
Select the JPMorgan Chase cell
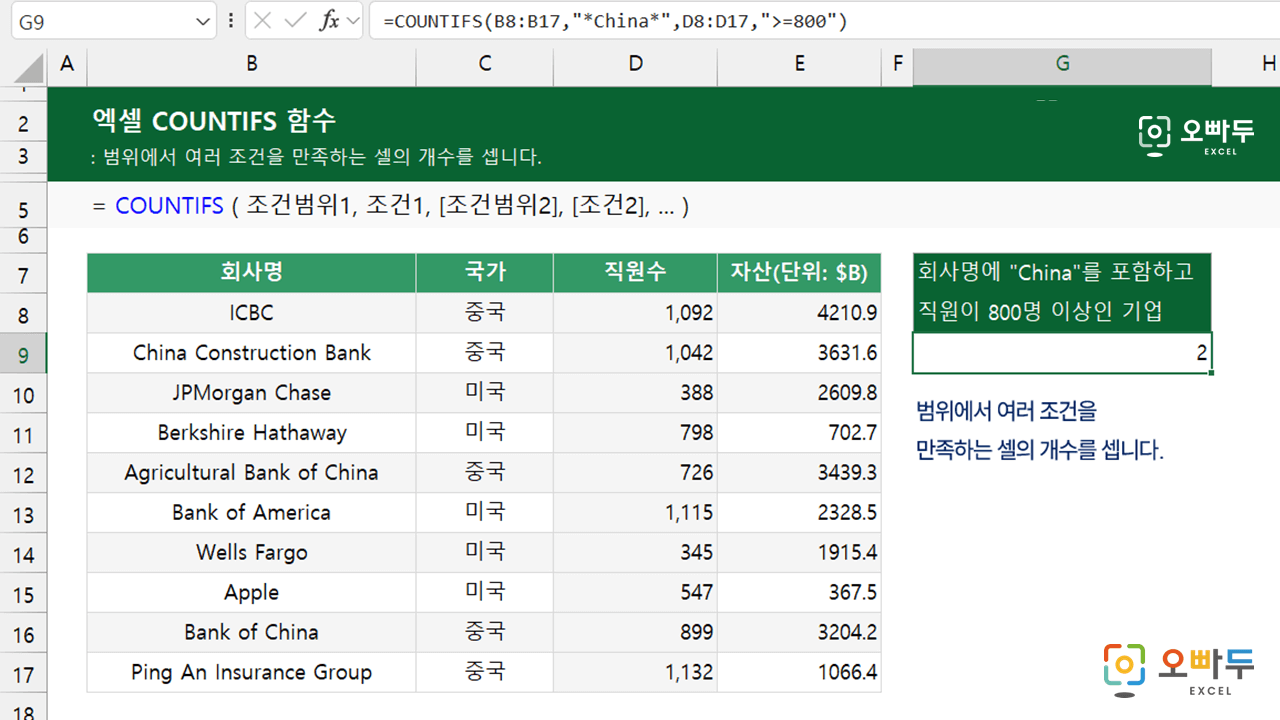[252, 393]
